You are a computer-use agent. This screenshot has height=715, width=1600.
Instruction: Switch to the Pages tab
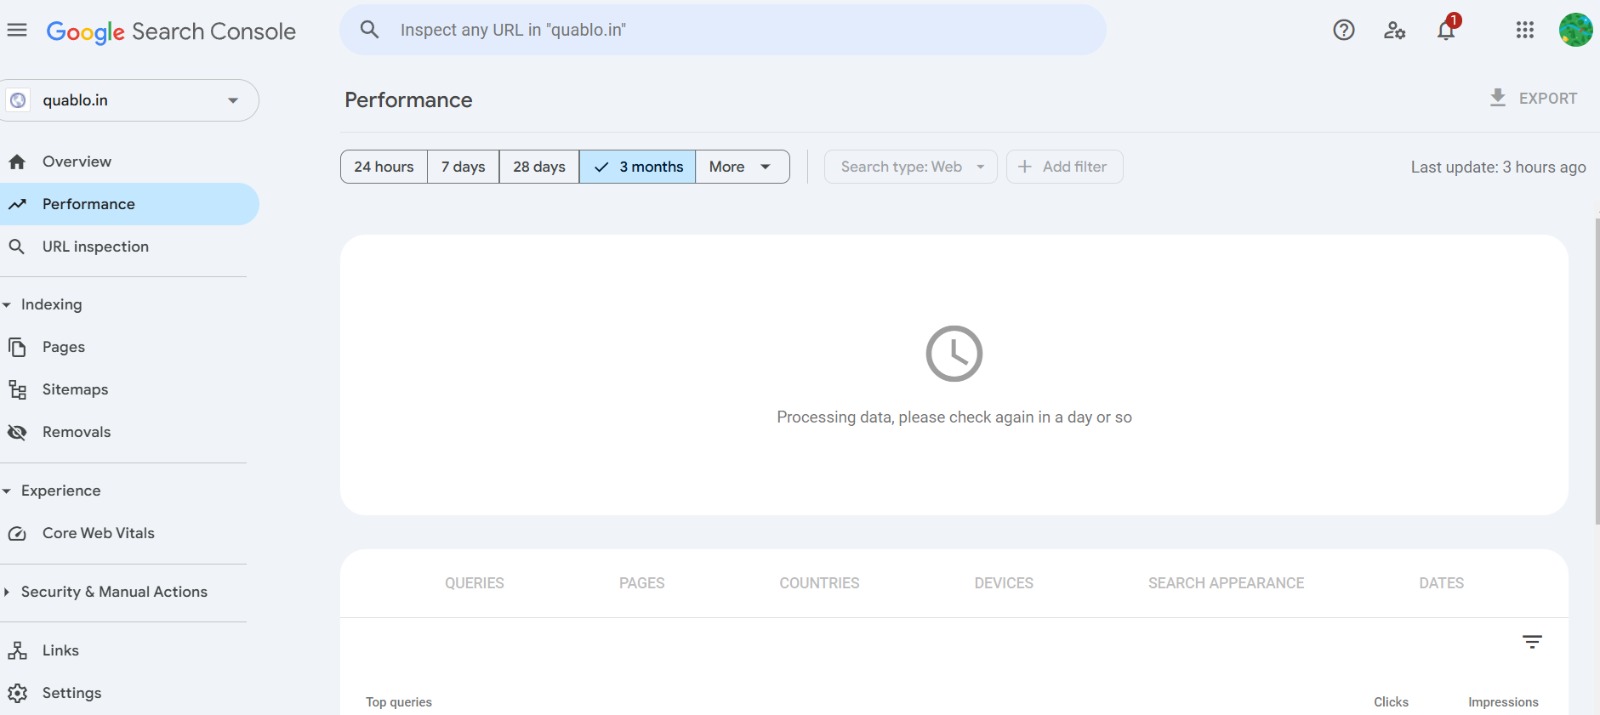coord(642,583)
